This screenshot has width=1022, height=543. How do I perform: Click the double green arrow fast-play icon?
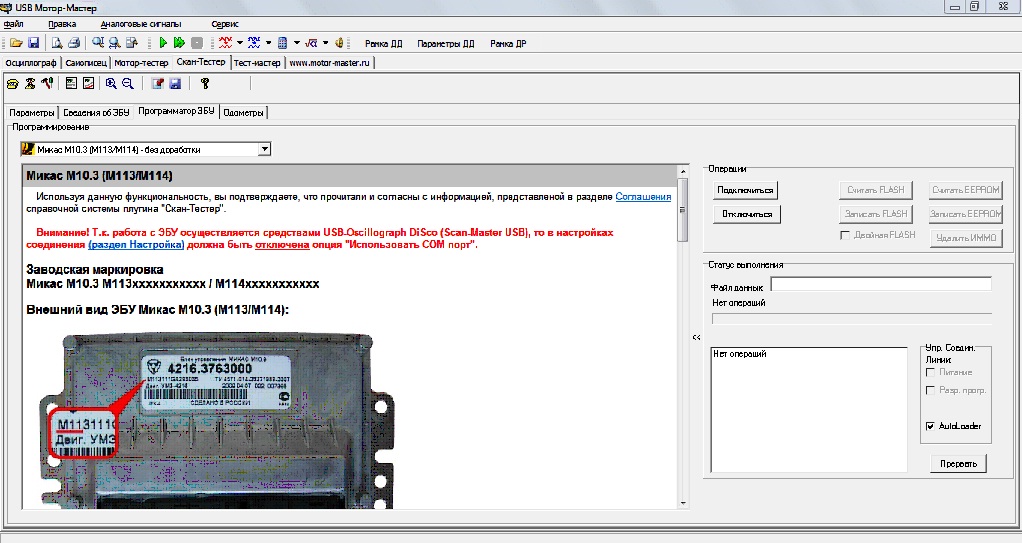[179, 43]
